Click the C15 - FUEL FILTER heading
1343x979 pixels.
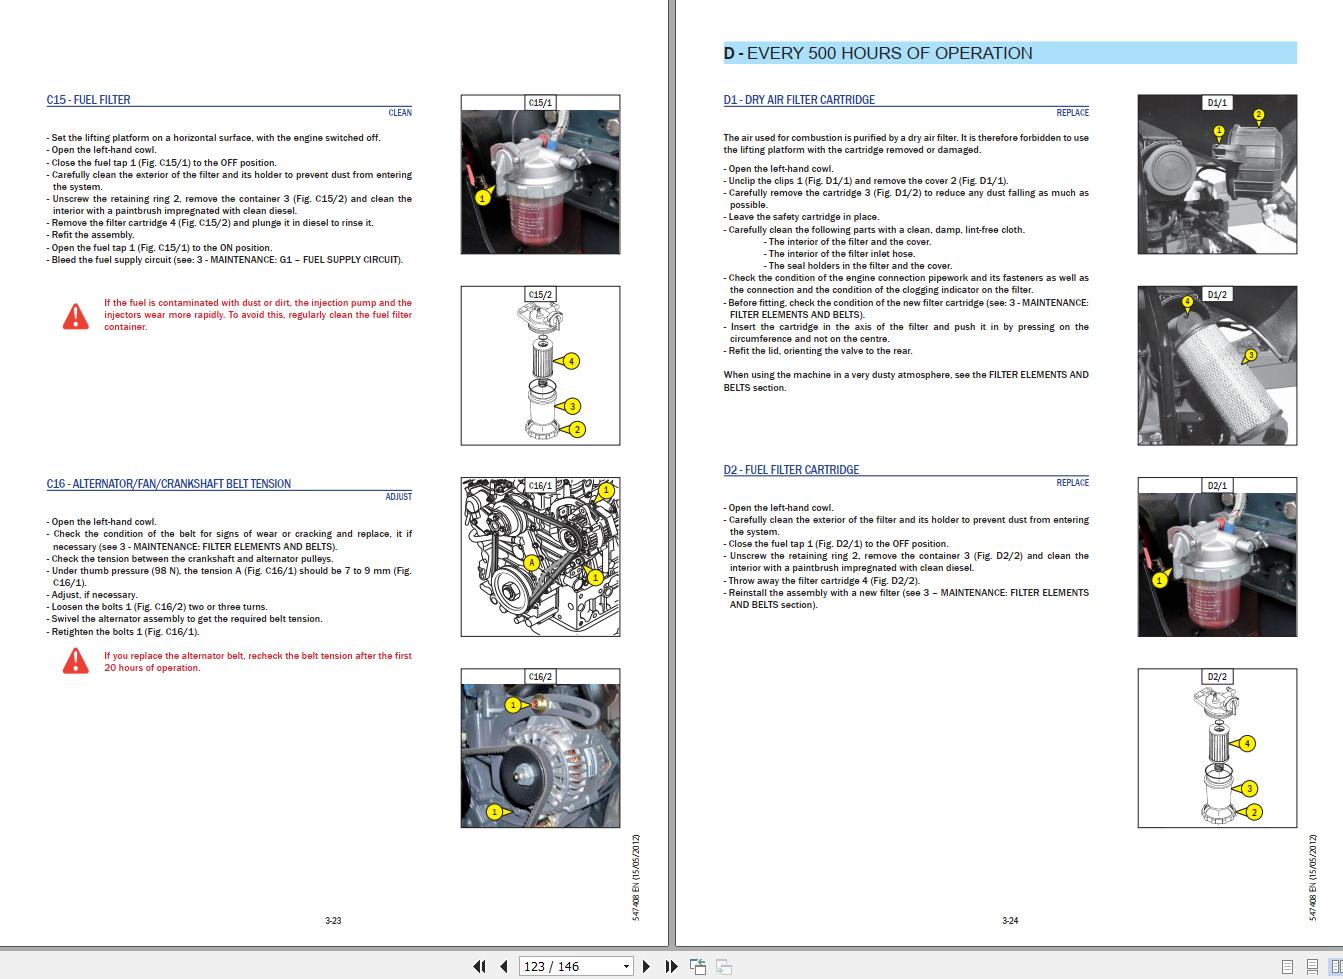pos(88,100)
